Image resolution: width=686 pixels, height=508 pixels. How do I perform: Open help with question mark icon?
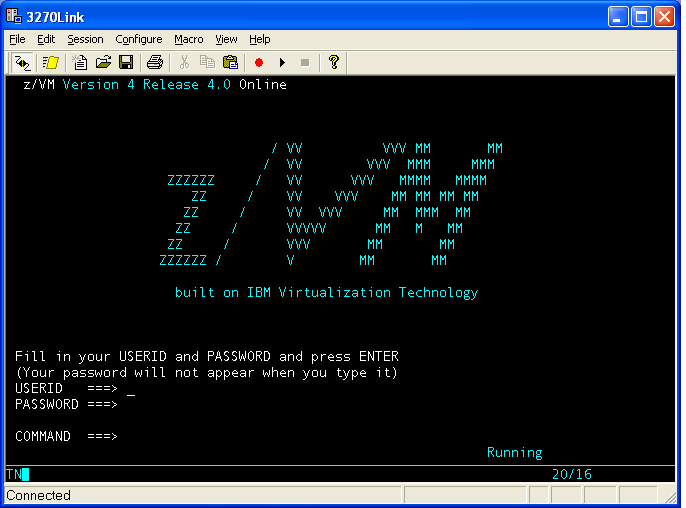click(x=334, y=63)
